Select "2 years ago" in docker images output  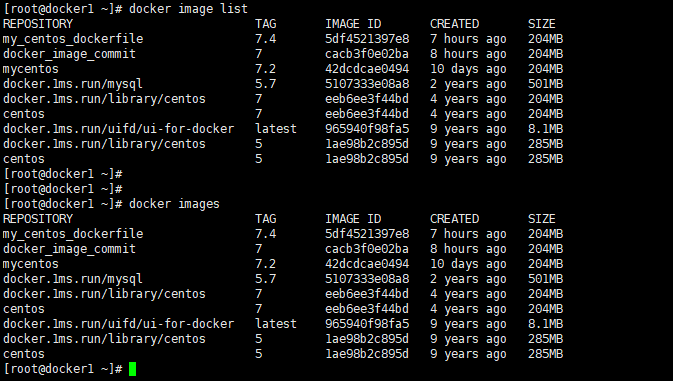pos(468,279)
